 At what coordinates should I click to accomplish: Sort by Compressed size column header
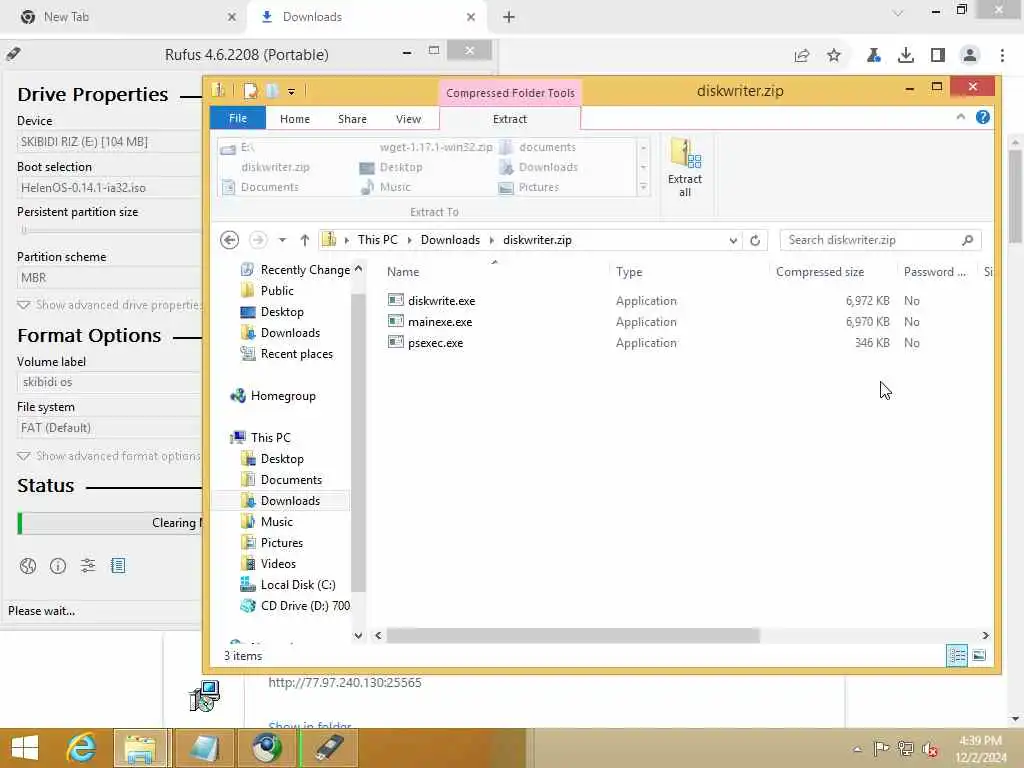coord(820,272)
